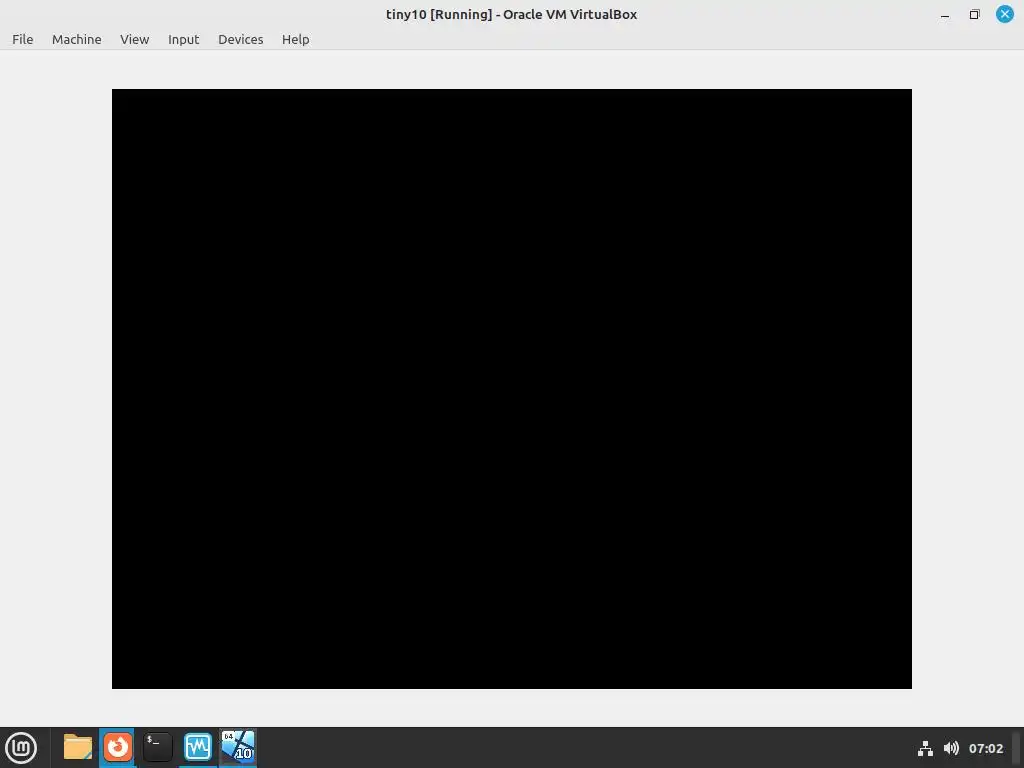Open the volume tray icon
Screen dimensions: 1024x768
tap(952, 748)
